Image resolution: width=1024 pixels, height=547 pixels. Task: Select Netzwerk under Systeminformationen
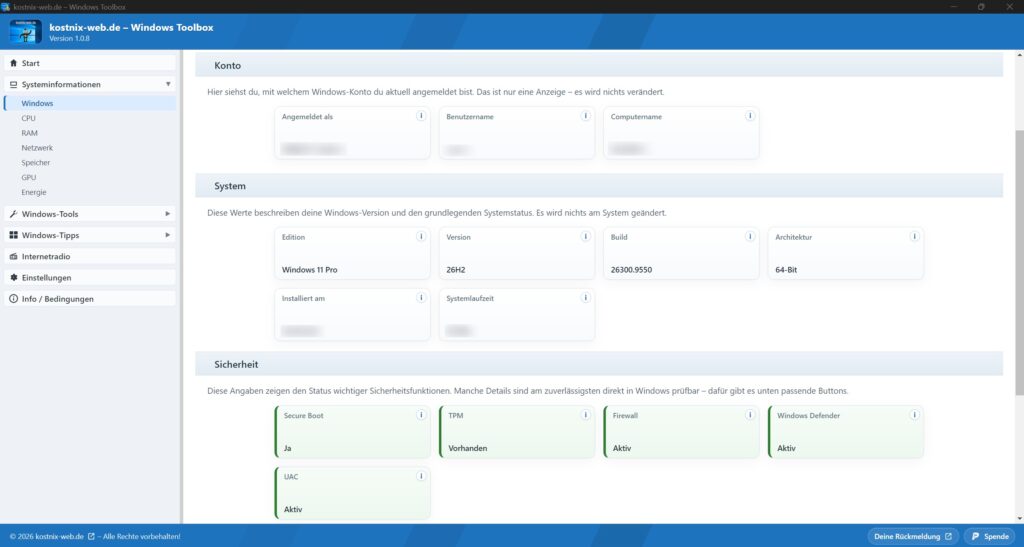(37, 148)
